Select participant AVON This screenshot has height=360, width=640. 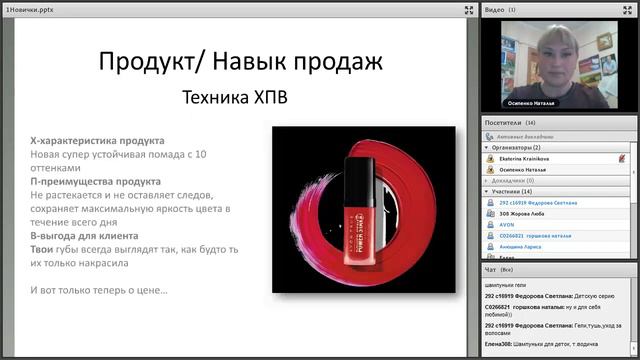[x=557, y=224]
